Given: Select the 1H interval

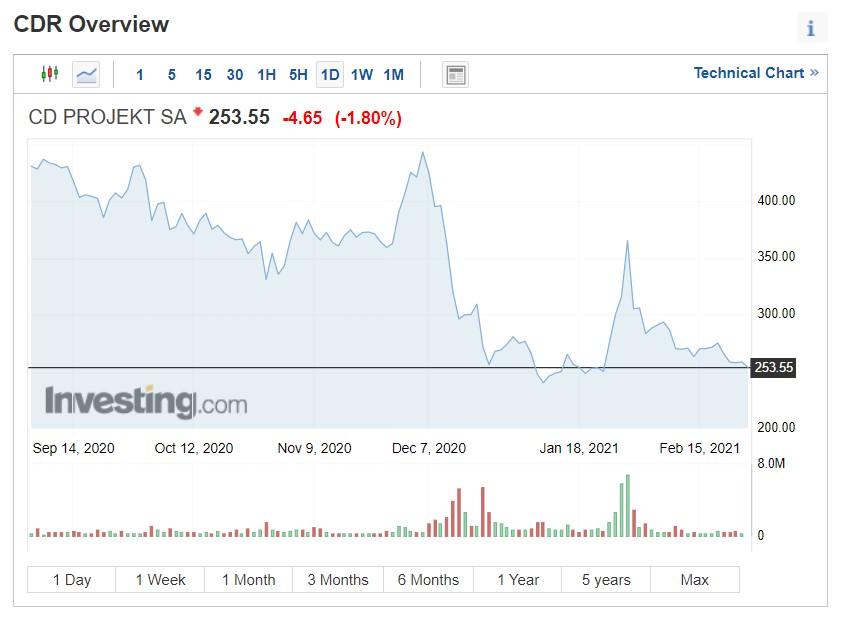Looking at the screenshot, I should (x=267, y=75).
